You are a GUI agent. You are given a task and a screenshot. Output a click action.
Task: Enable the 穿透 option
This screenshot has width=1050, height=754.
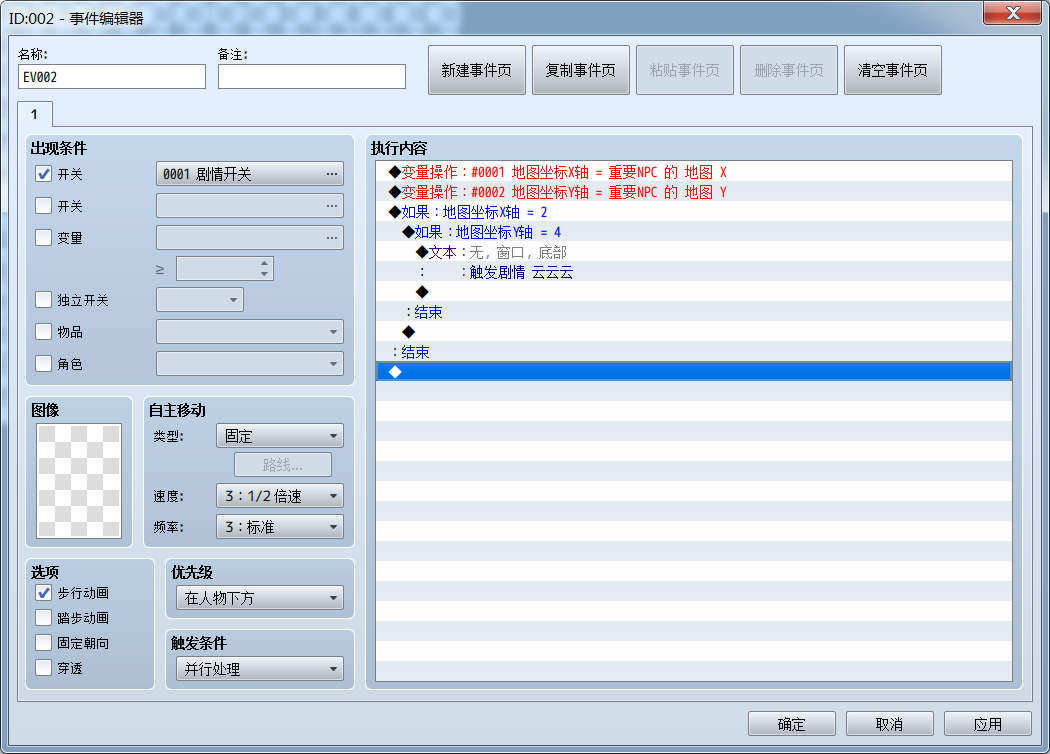(44, 668)
